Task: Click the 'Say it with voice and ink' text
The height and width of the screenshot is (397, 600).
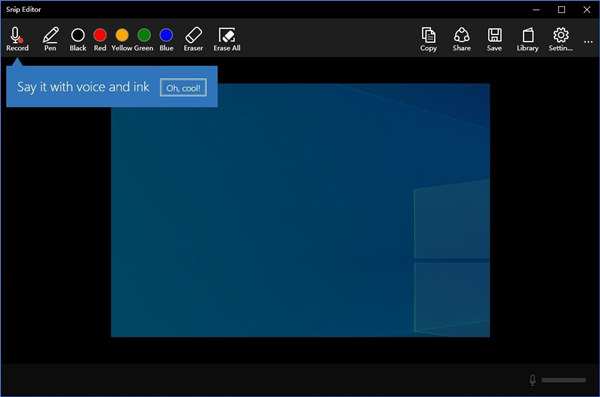Action: coord(83,87)
